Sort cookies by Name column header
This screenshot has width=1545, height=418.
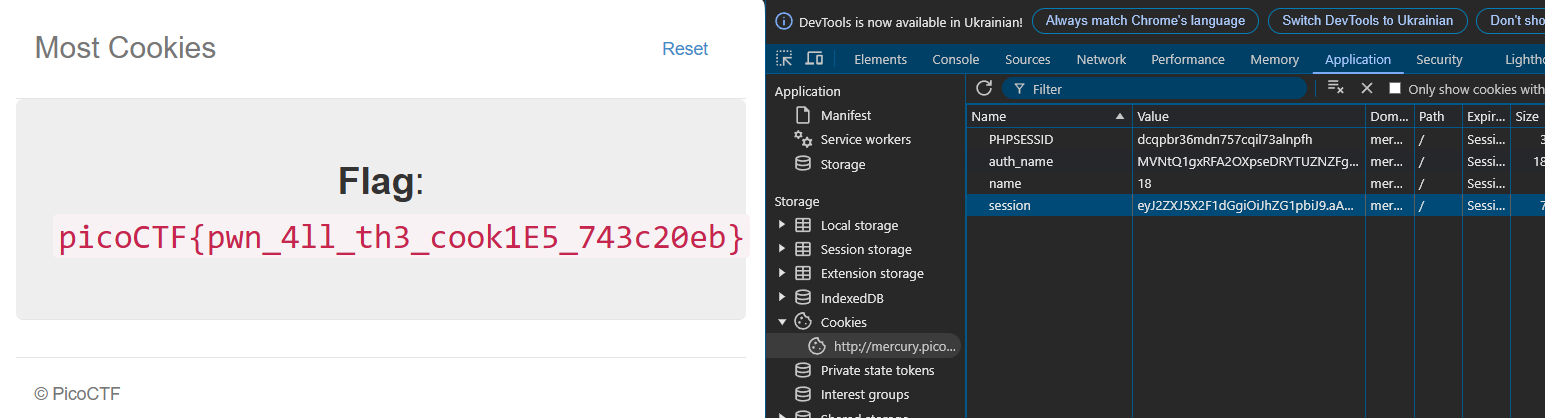(x=1040, y=117)
